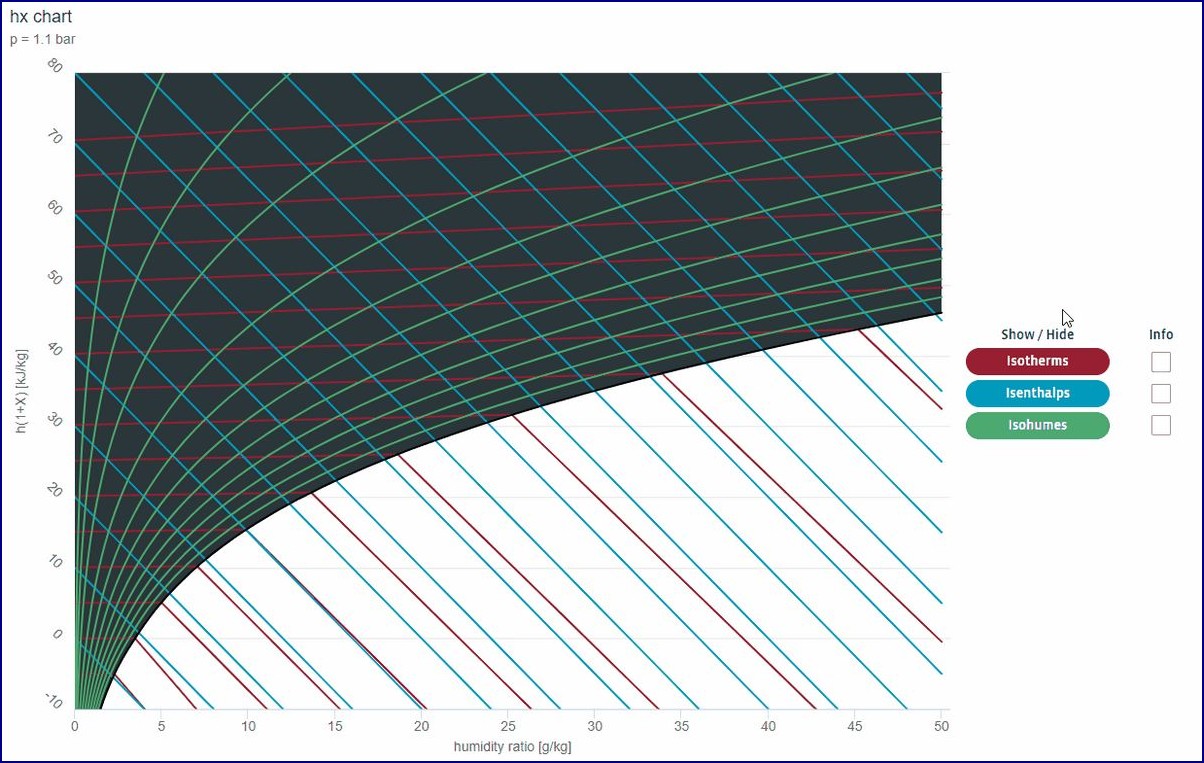The height and width of the screenshot is (763, 1204).
Task: Click the y-axis tick label 80
Action: pos(56,67)
